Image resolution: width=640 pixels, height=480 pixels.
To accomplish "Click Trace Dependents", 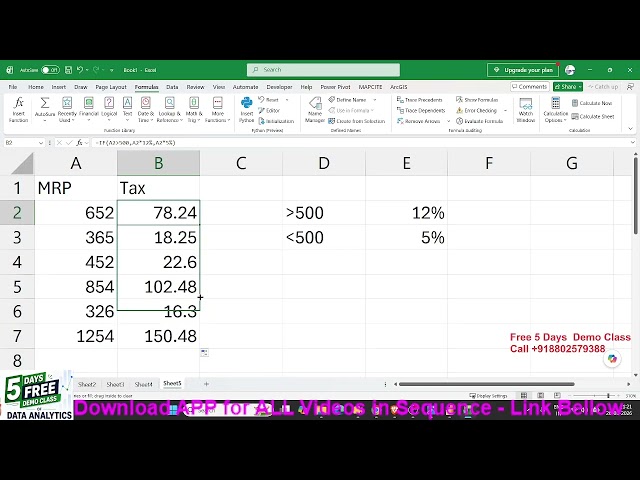I will click(x=421, y=110).
